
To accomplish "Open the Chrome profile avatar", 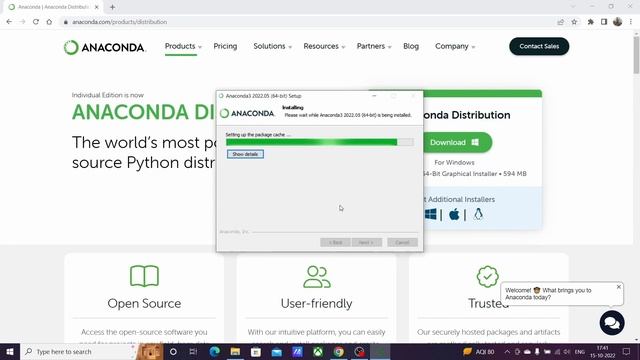I will point(618,22).
